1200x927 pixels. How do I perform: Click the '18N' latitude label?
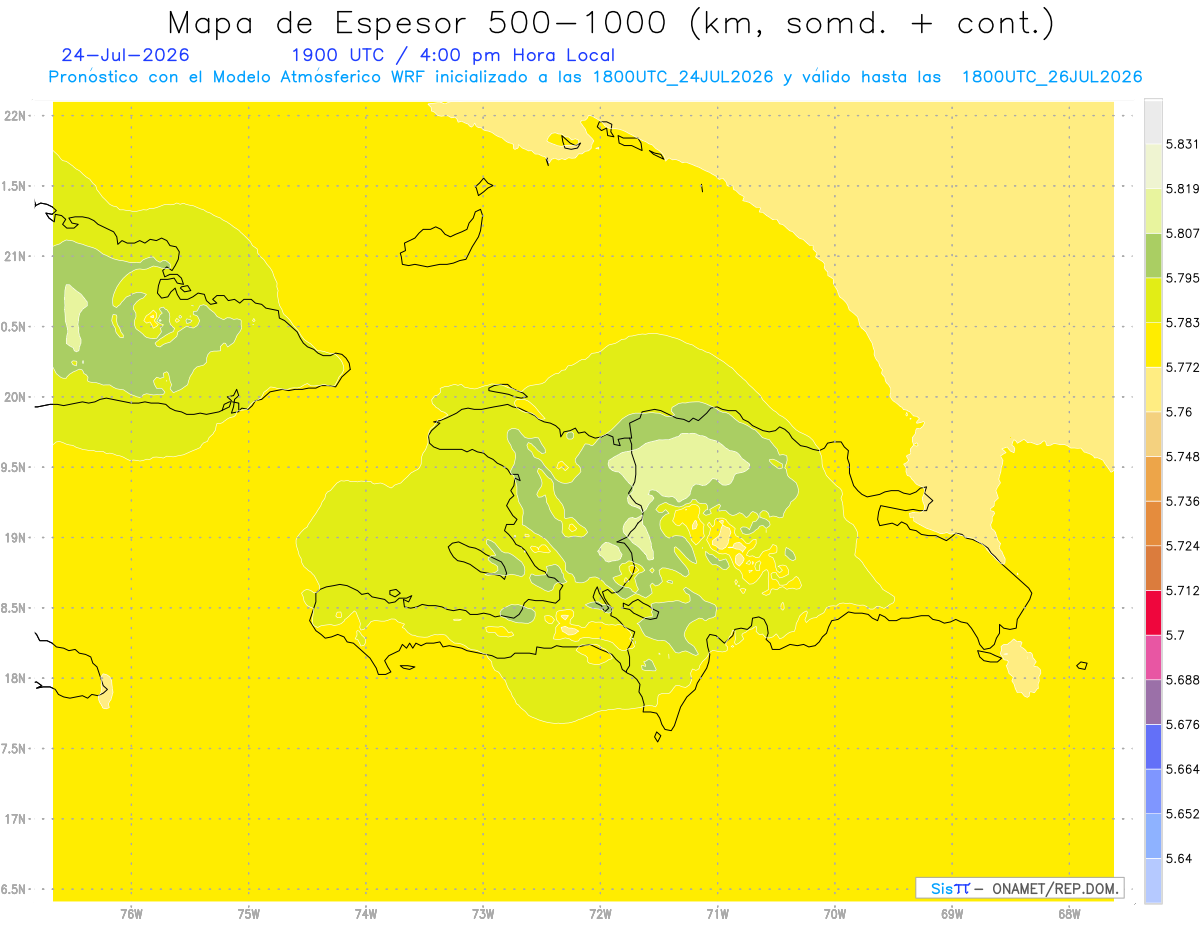(x=16, y=678)
